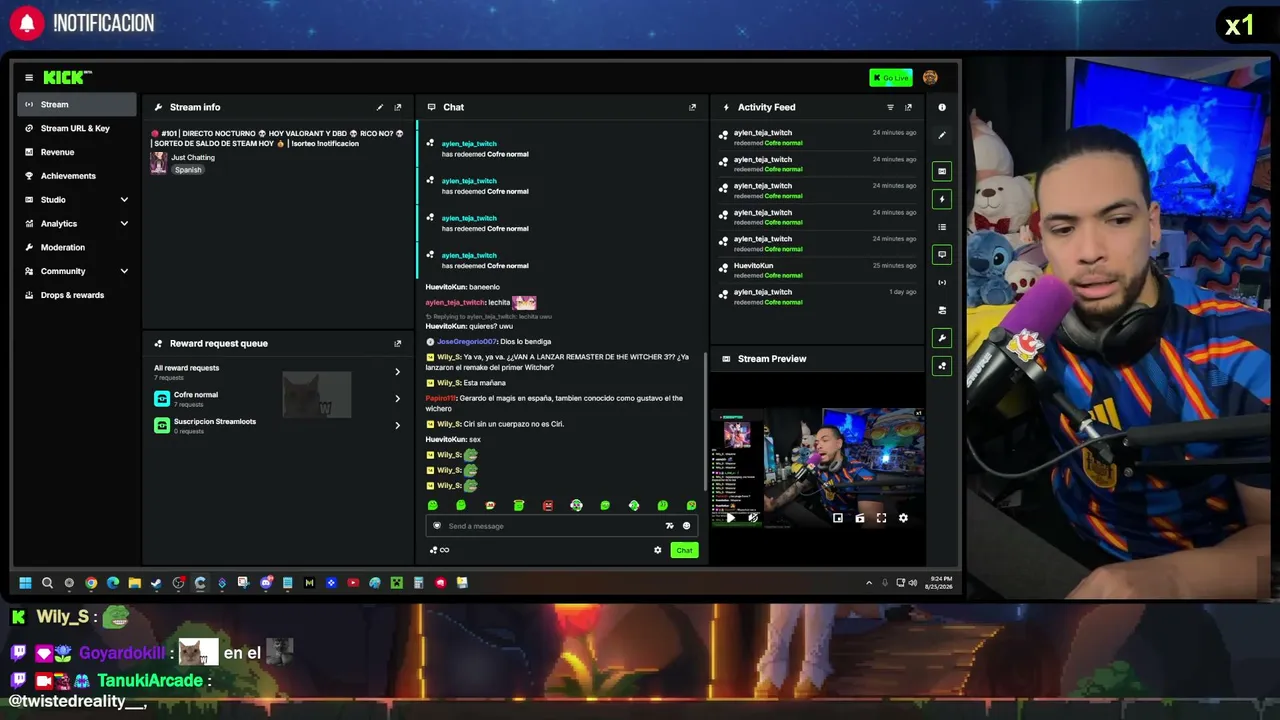Pop out the Activity Feed panel
Viewport: 1280px width, 720px height.
908,107
